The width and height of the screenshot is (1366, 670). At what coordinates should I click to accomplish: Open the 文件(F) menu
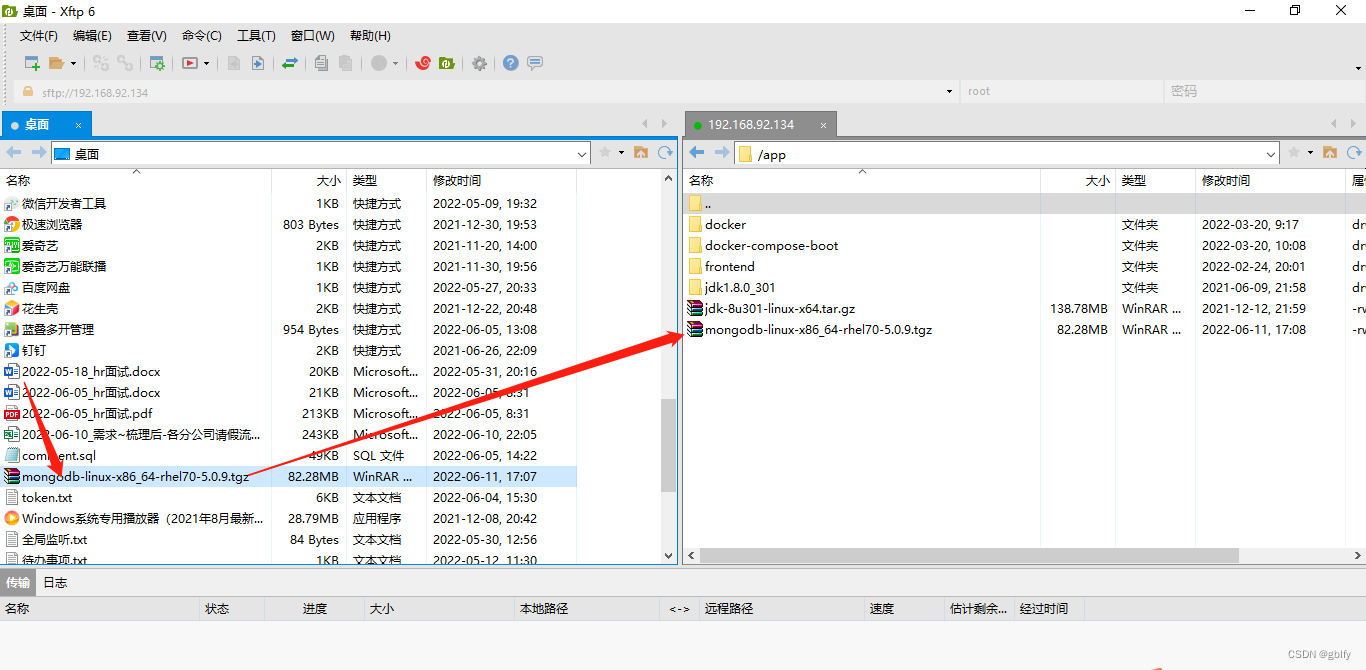click(39, 35)
